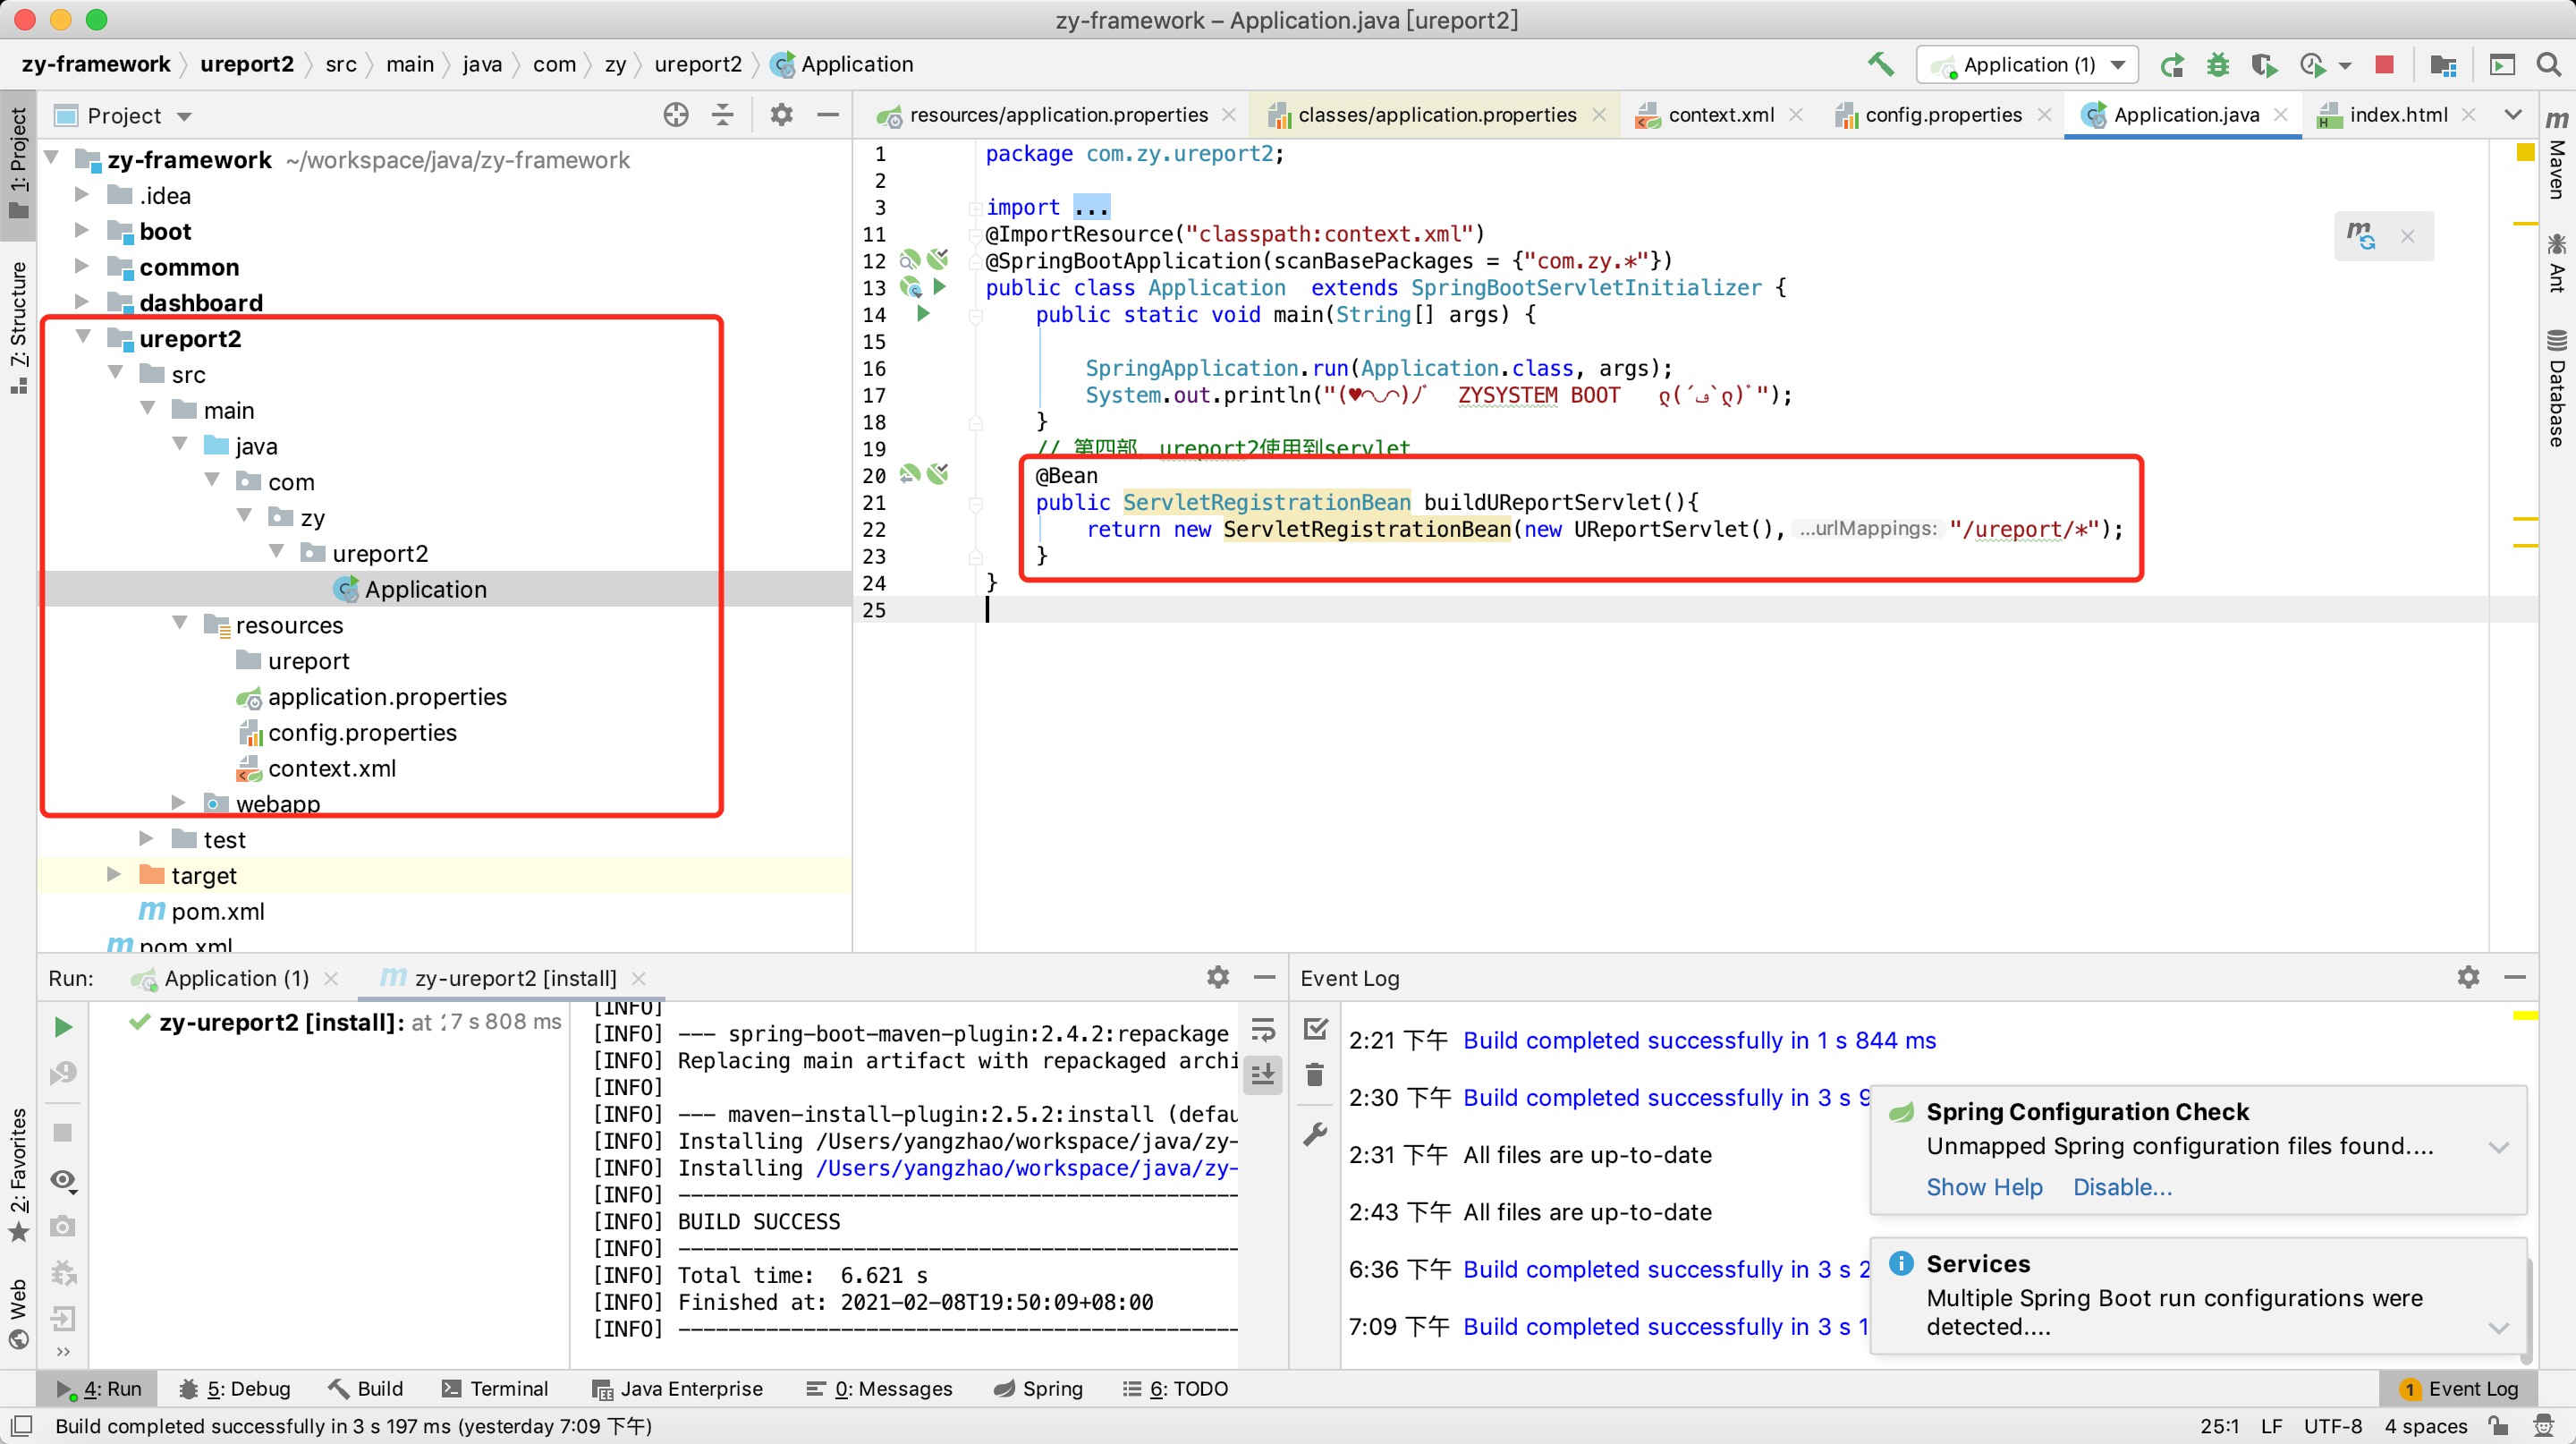Click the Disable... link in Spring notification

point(2122,1187)
